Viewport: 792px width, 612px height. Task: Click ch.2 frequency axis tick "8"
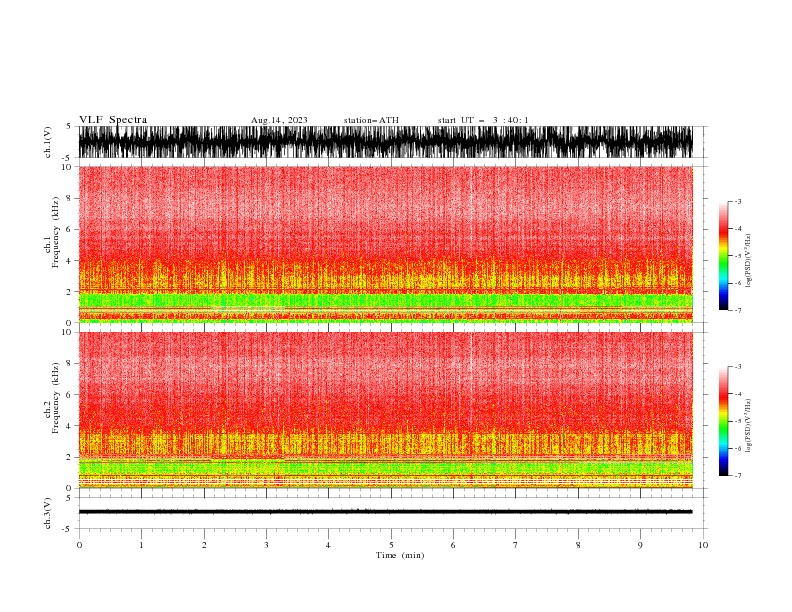(69, 363)
